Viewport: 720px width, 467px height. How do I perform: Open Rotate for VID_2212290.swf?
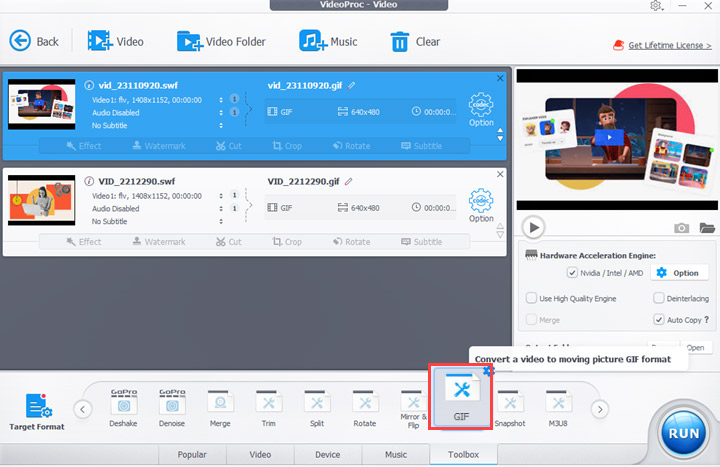tap(352, 242)
